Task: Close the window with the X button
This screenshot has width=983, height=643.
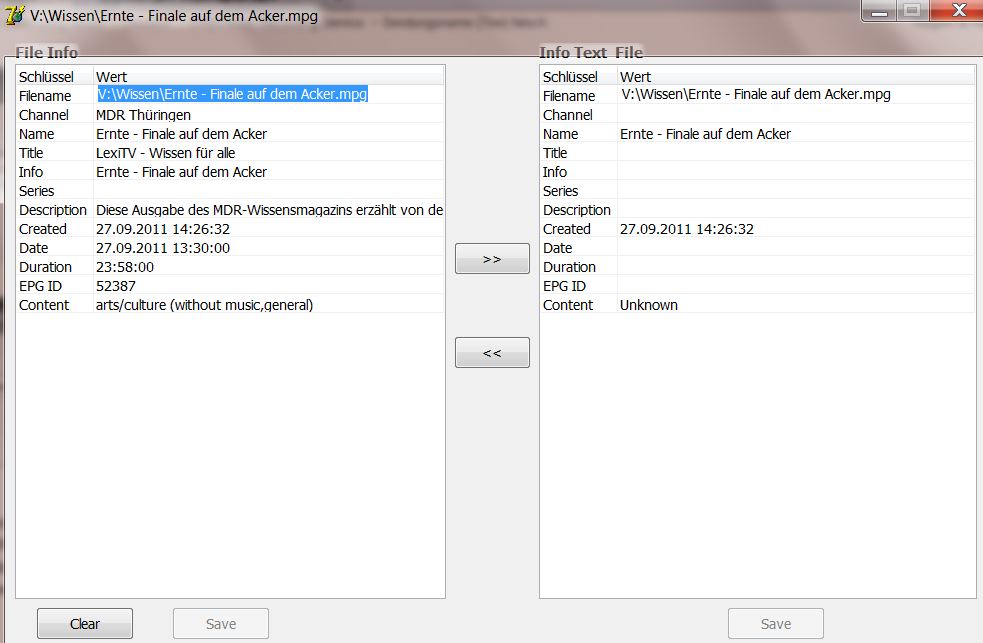Action: click(958, 10)
